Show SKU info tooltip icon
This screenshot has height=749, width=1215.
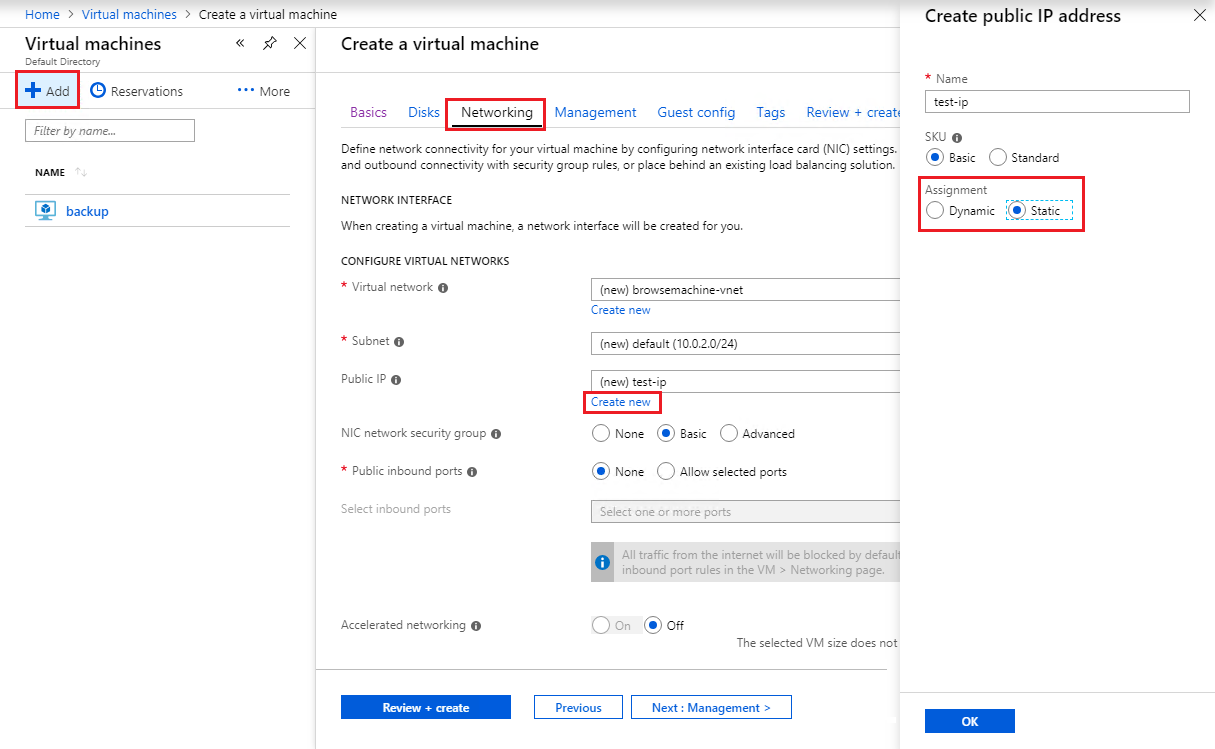[957, 137]
